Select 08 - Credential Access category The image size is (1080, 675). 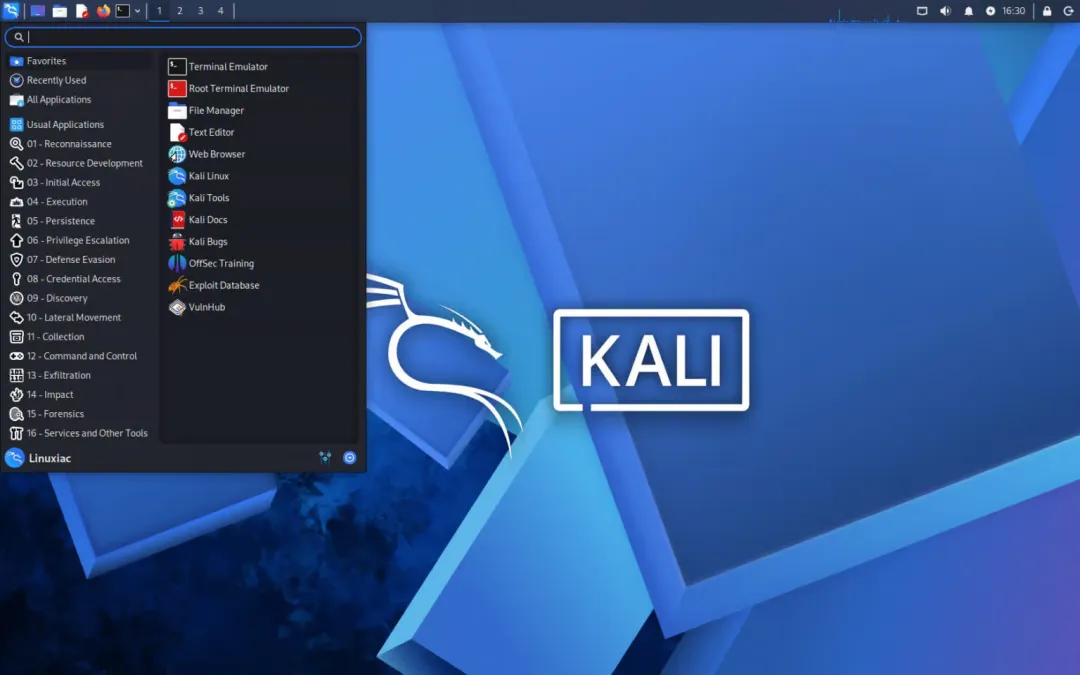80,279
